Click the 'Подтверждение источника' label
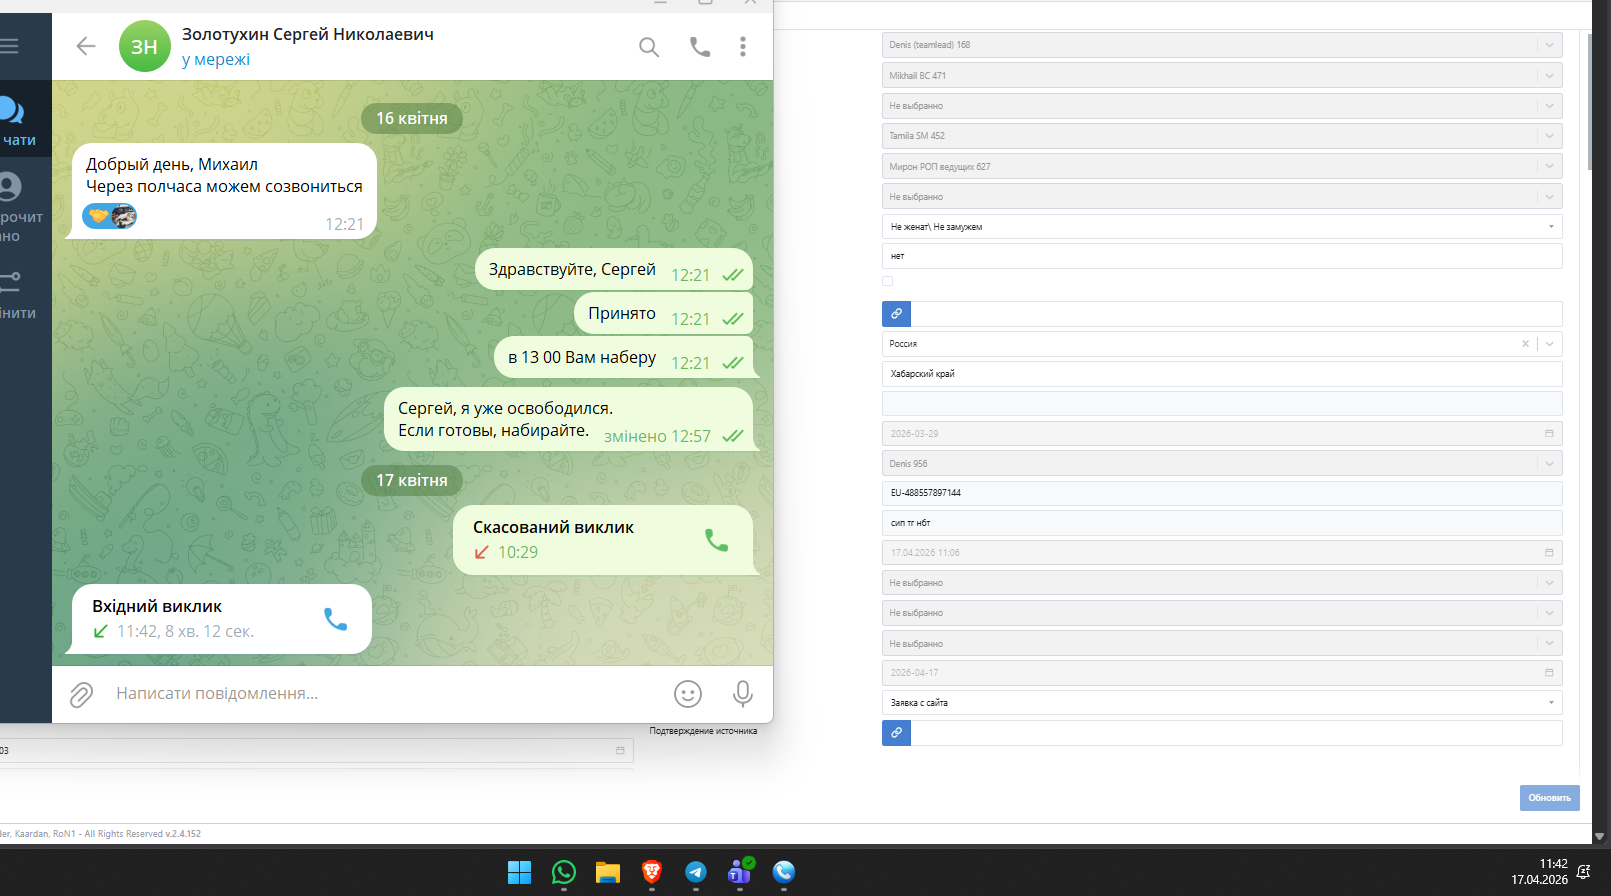Viewport: 1611px width, 896px height. click(x=703, y=731)
